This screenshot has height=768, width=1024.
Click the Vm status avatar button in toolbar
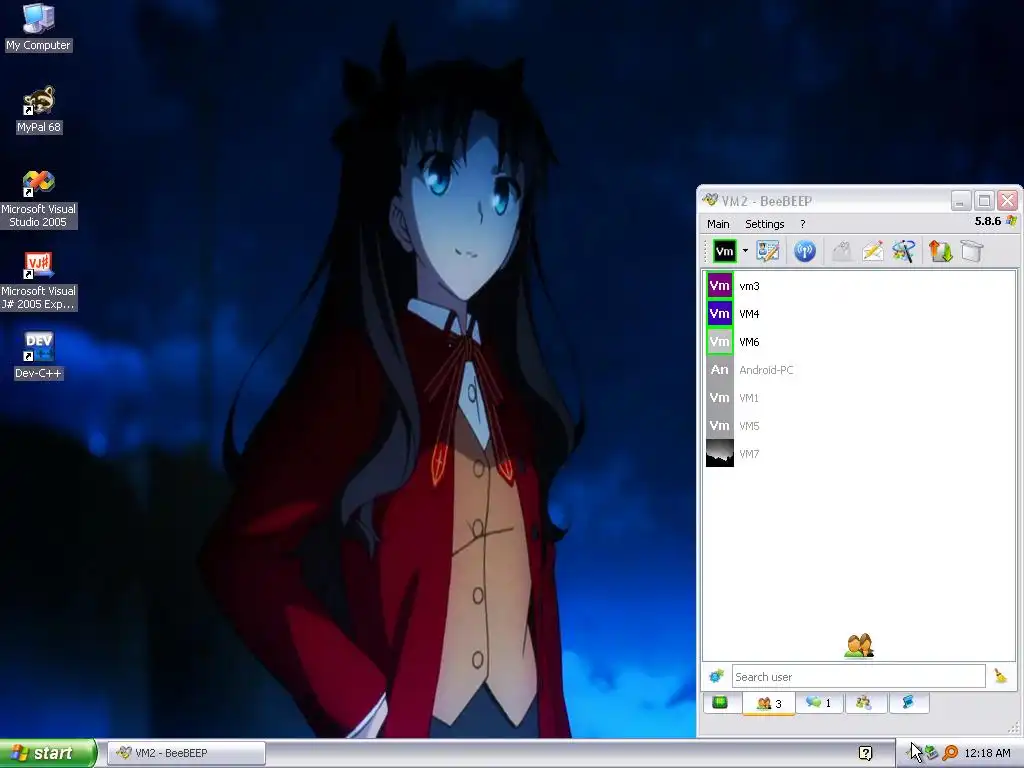(724, 251)
